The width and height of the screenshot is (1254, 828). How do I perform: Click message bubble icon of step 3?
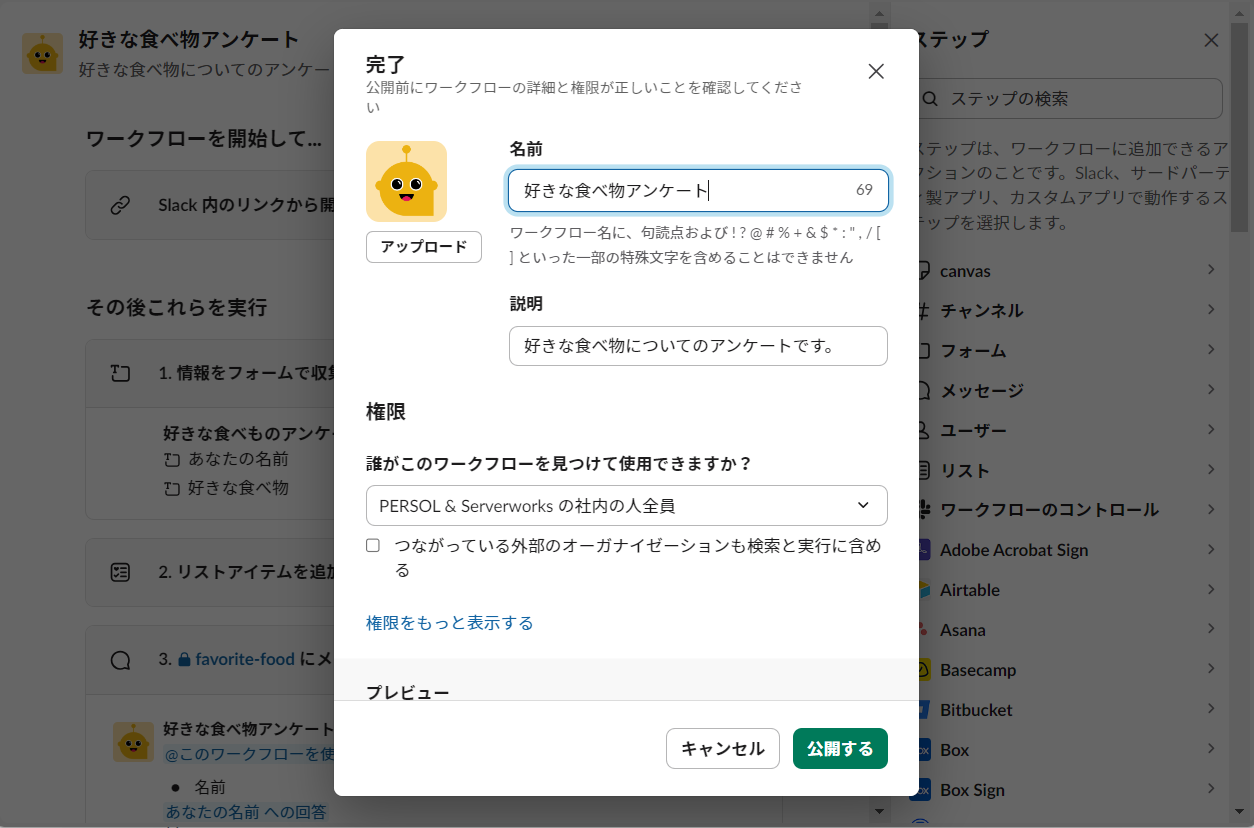(120, 660)
